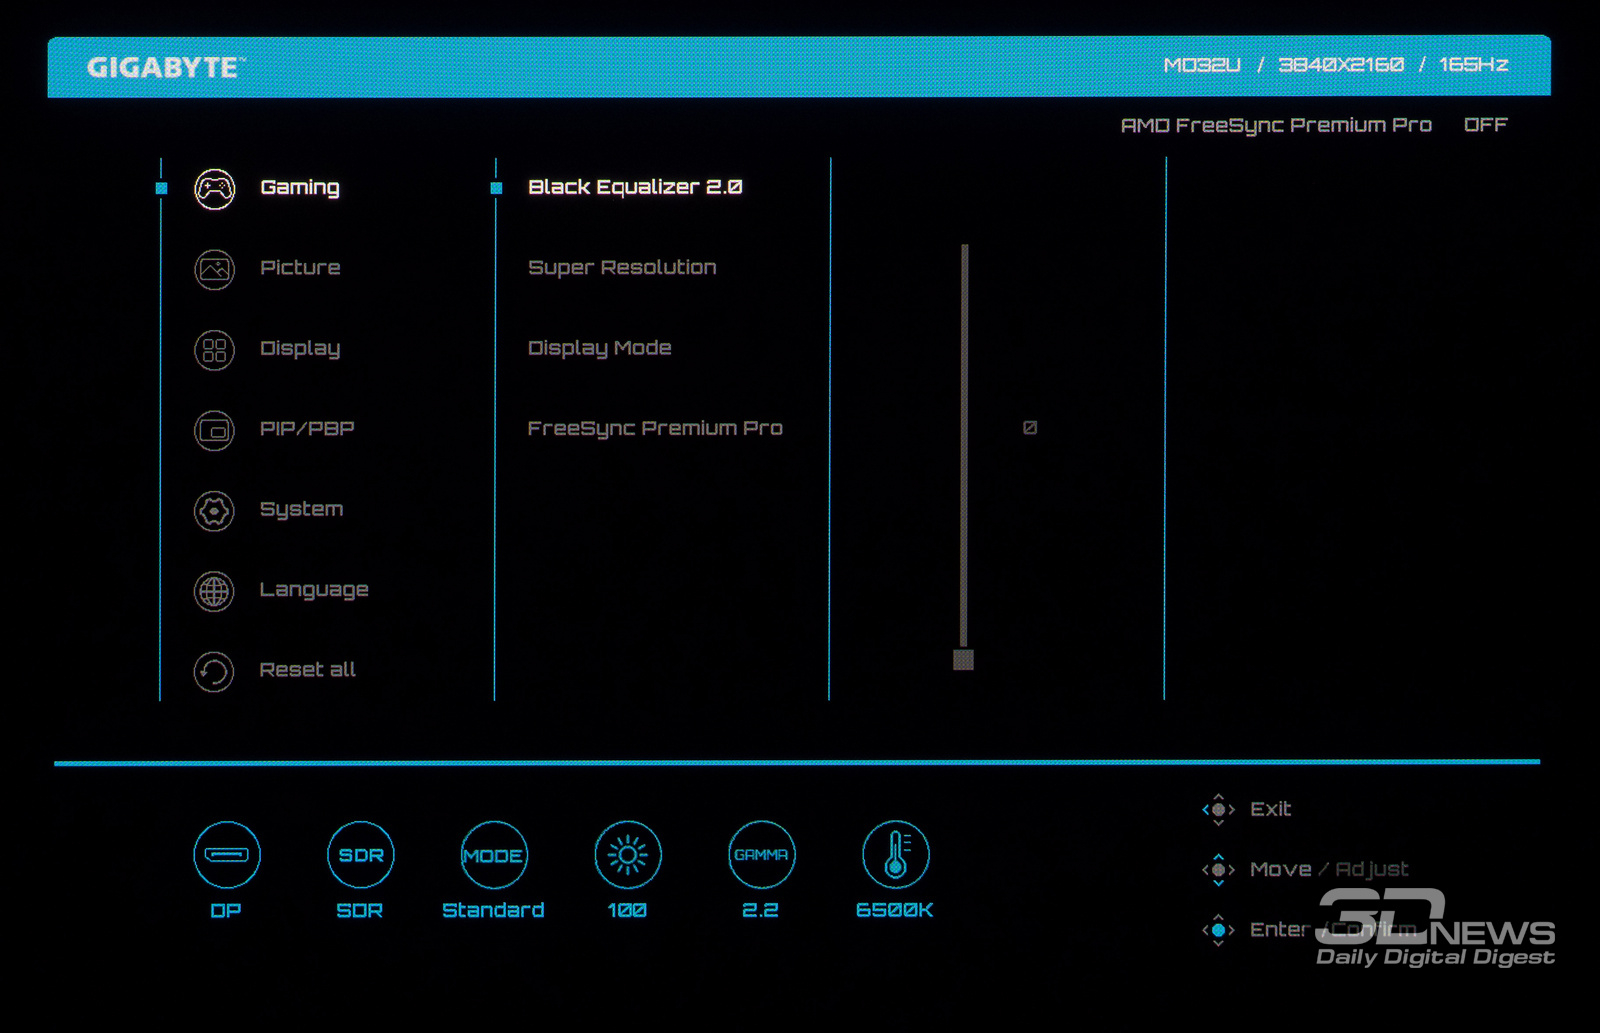Click the Exit hint label
The image size is (1600, 1033).
pyautogui.click(x=1270, y=809)
